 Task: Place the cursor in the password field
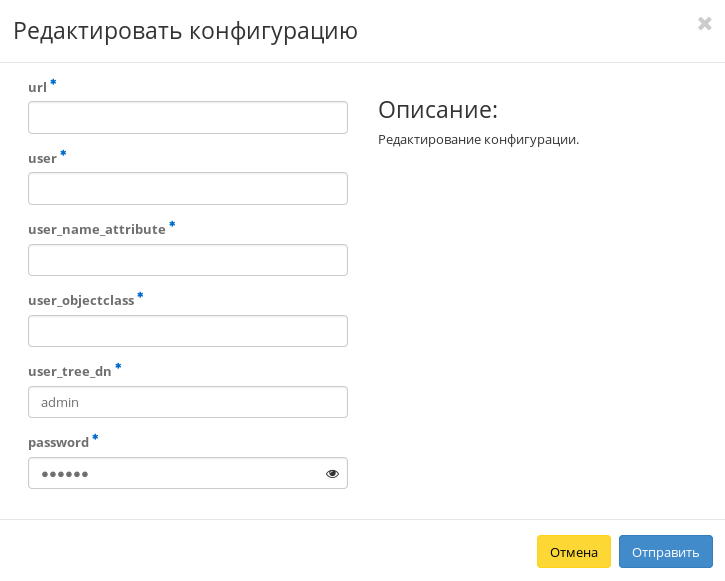[x=170, y=474]
